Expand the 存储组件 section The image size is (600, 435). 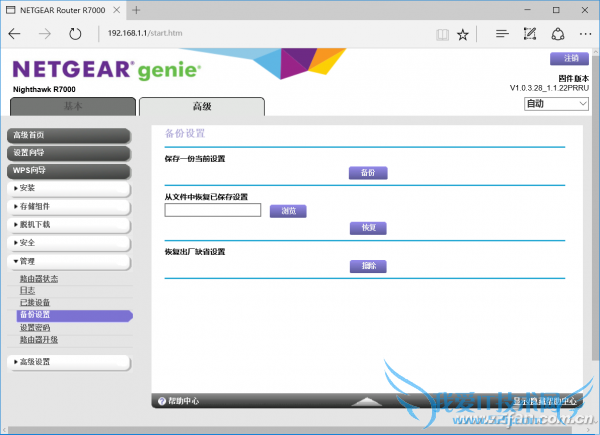pos(69,207)
